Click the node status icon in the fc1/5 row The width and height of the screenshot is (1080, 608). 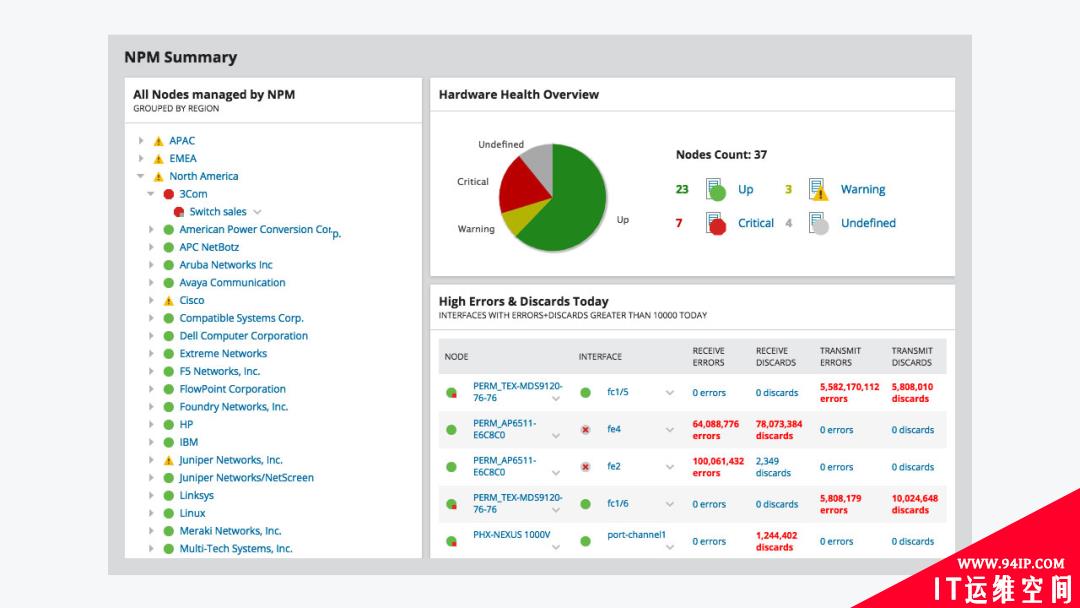click(x=451, y=392)
